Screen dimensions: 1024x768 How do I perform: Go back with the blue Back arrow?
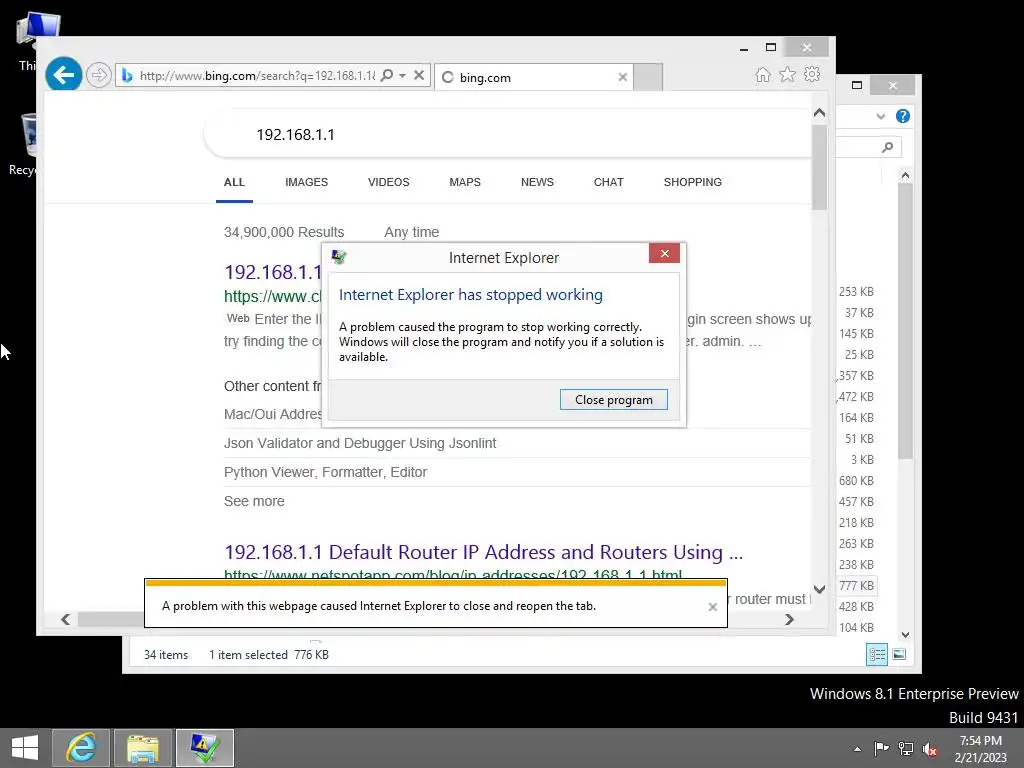tap(63, 75)
